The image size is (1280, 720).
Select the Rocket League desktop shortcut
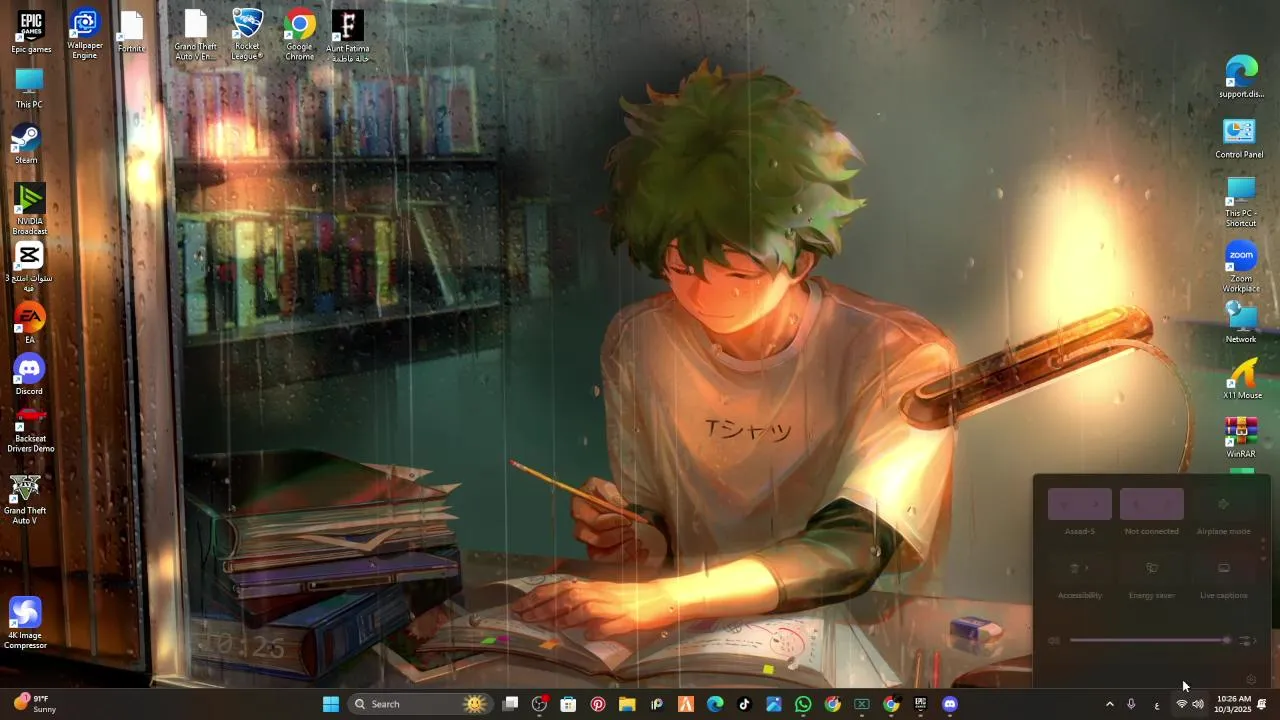click(x=247, y=34)
